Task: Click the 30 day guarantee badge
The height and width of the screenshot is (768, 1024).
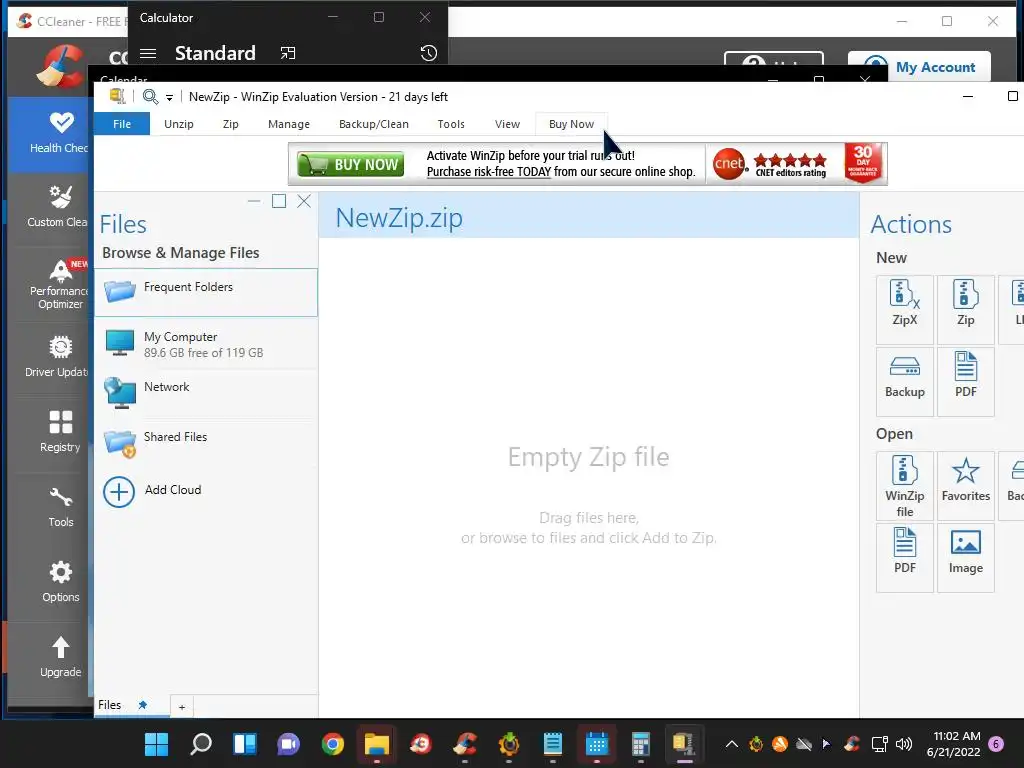Action: click(x=863, y=163)
